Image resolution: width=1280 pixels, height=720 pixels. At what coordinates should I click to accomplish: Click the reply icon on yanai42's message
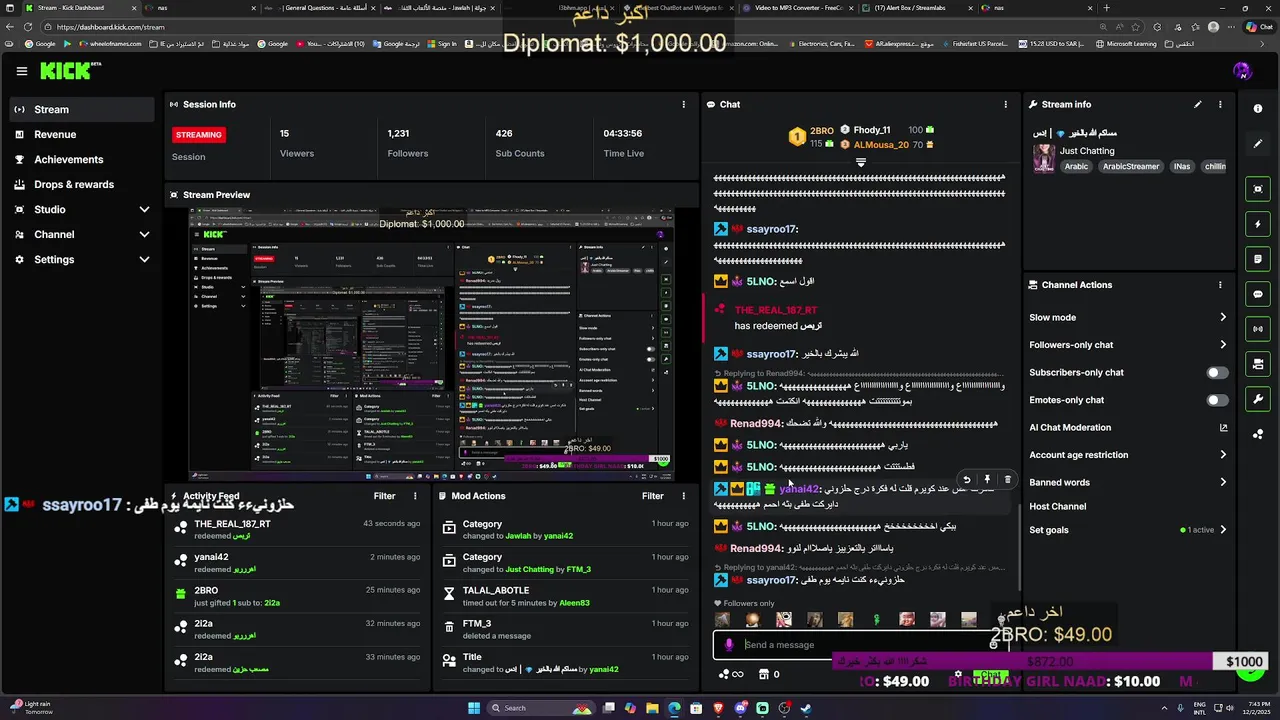(x=966, y=480)
